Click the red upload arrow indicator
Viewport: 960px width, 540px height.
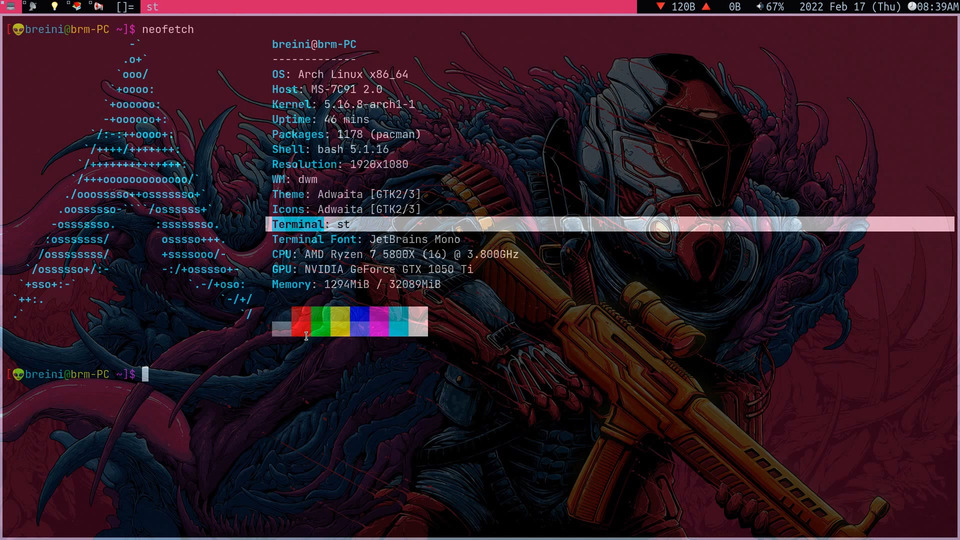point(706,7)
